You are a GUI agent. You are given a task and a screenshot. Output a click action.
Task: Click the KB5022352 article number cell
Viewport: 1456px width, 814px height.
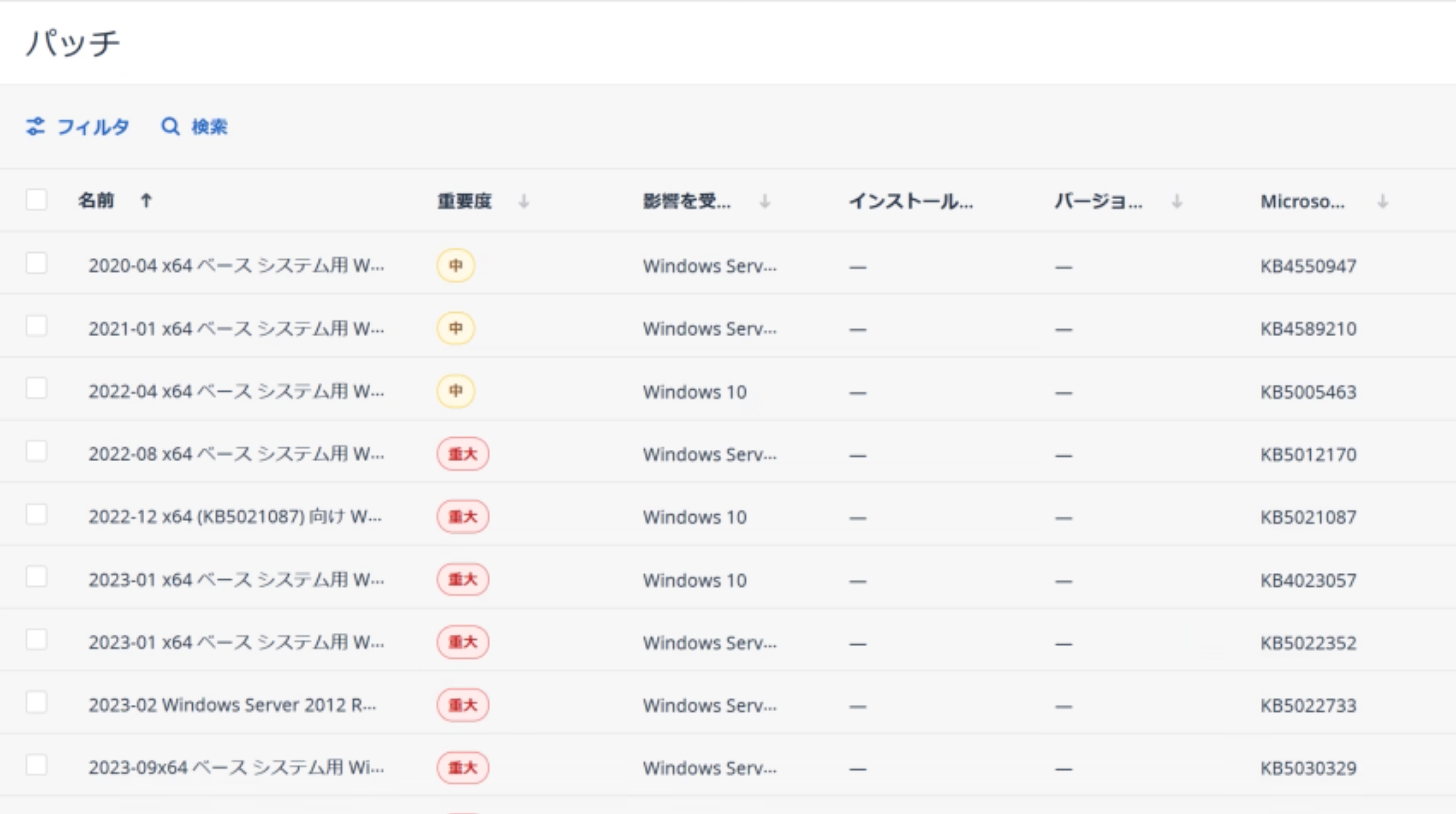(1308, 643)
